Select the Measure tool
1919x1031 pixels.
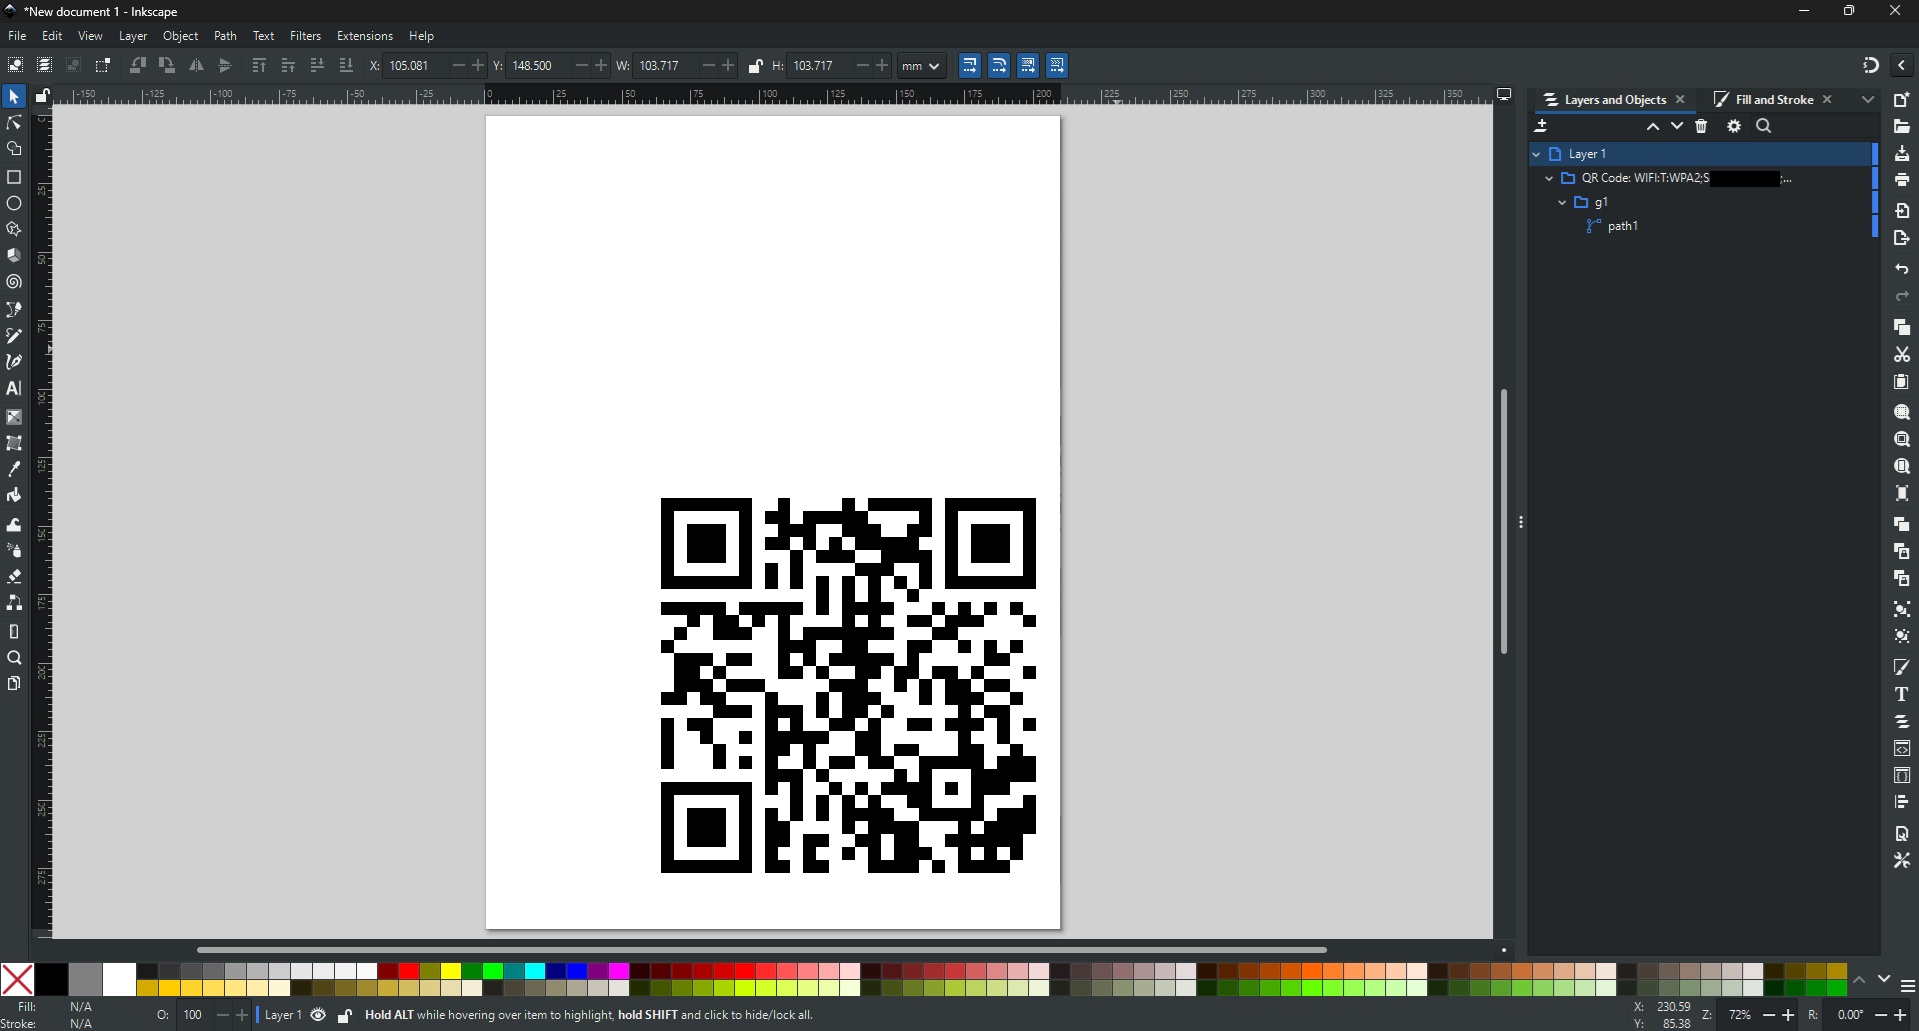[14, 632]
